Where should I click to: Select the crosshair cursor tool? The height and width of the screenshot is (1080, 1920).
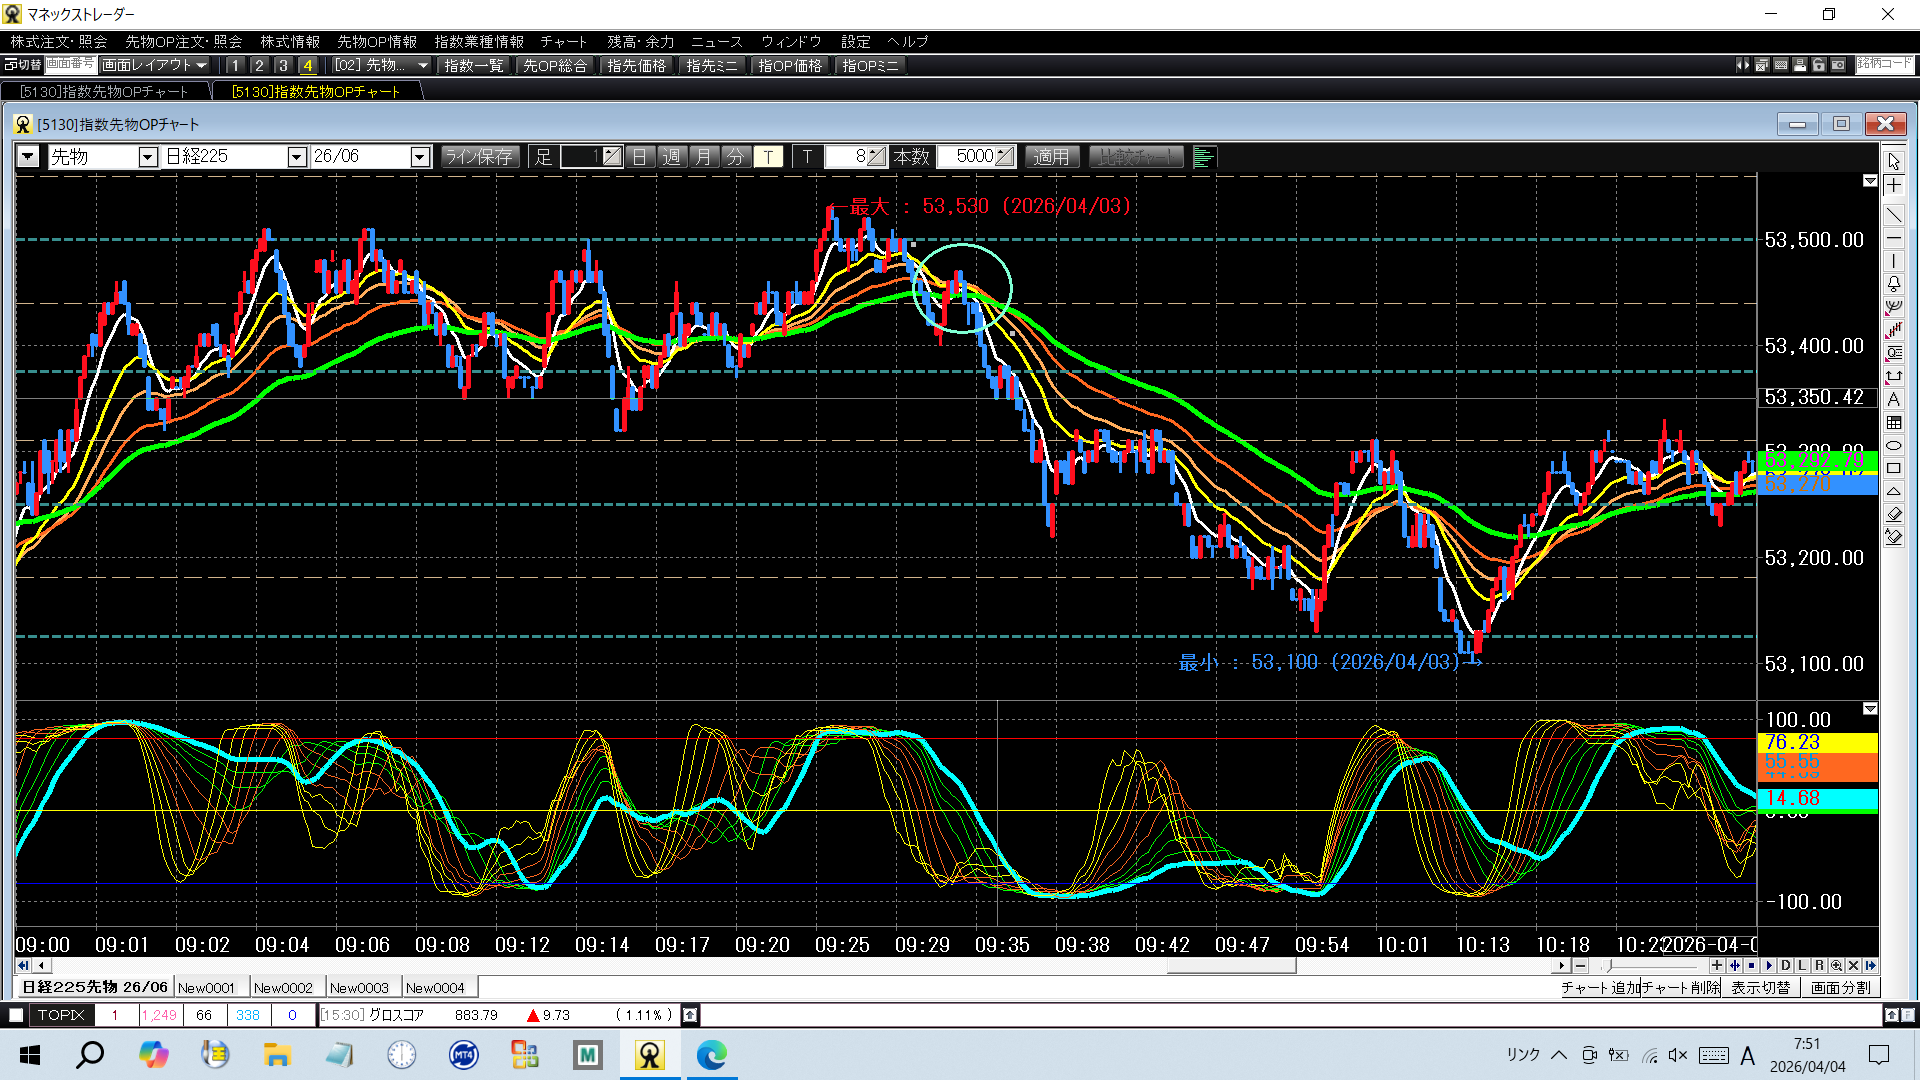pos(1894,186)
